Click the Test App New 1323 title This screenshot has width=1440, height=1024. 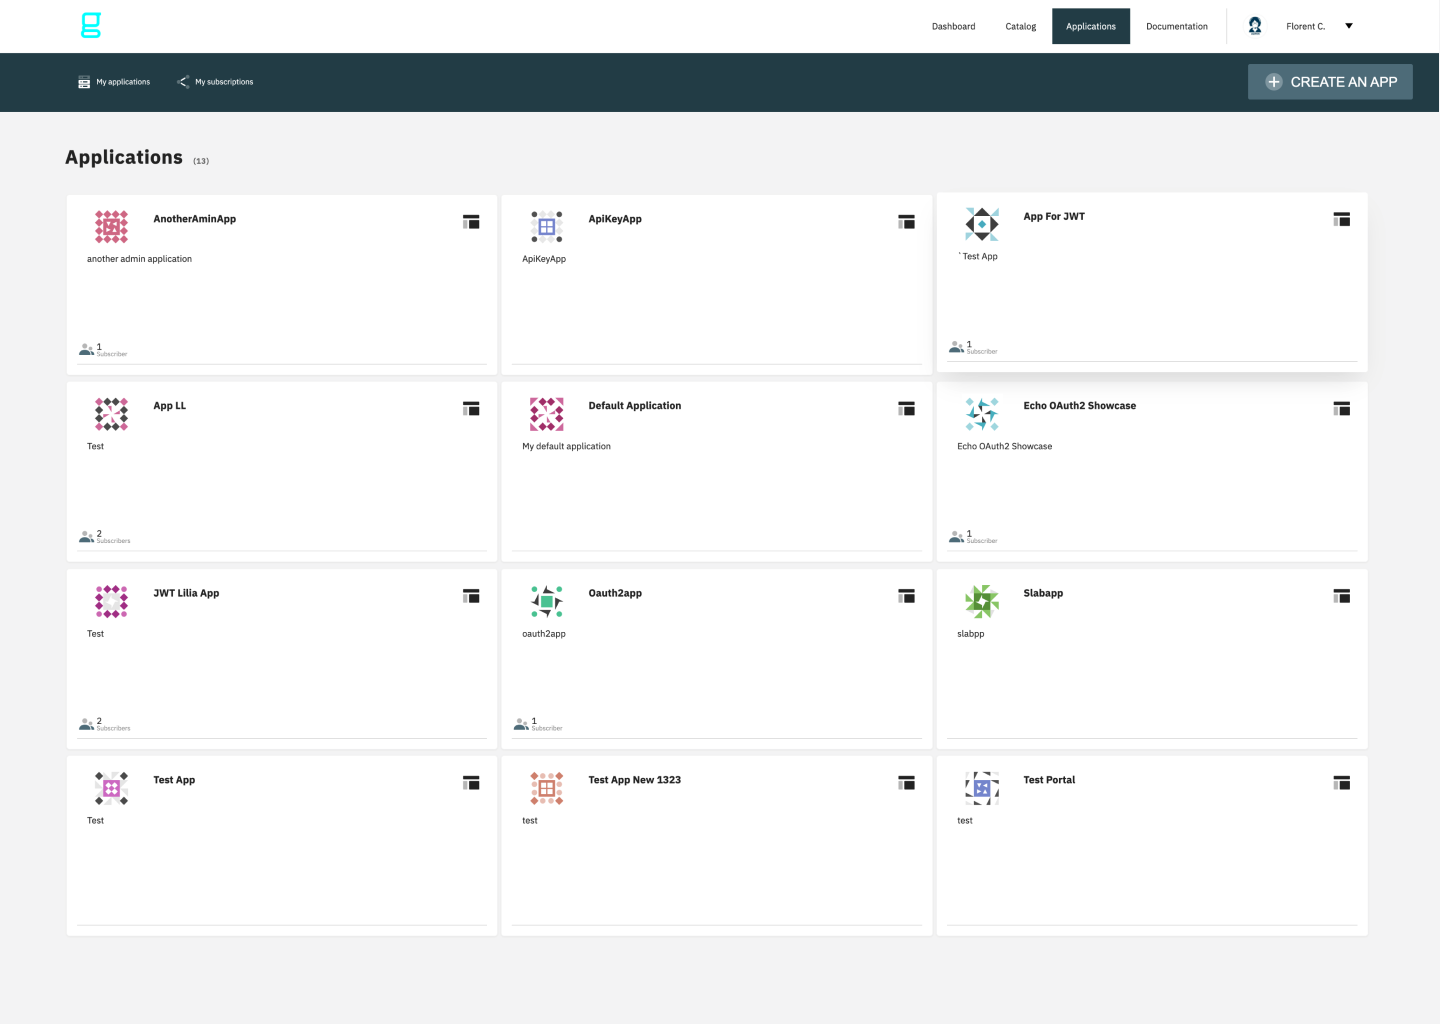tap(635, 780)
